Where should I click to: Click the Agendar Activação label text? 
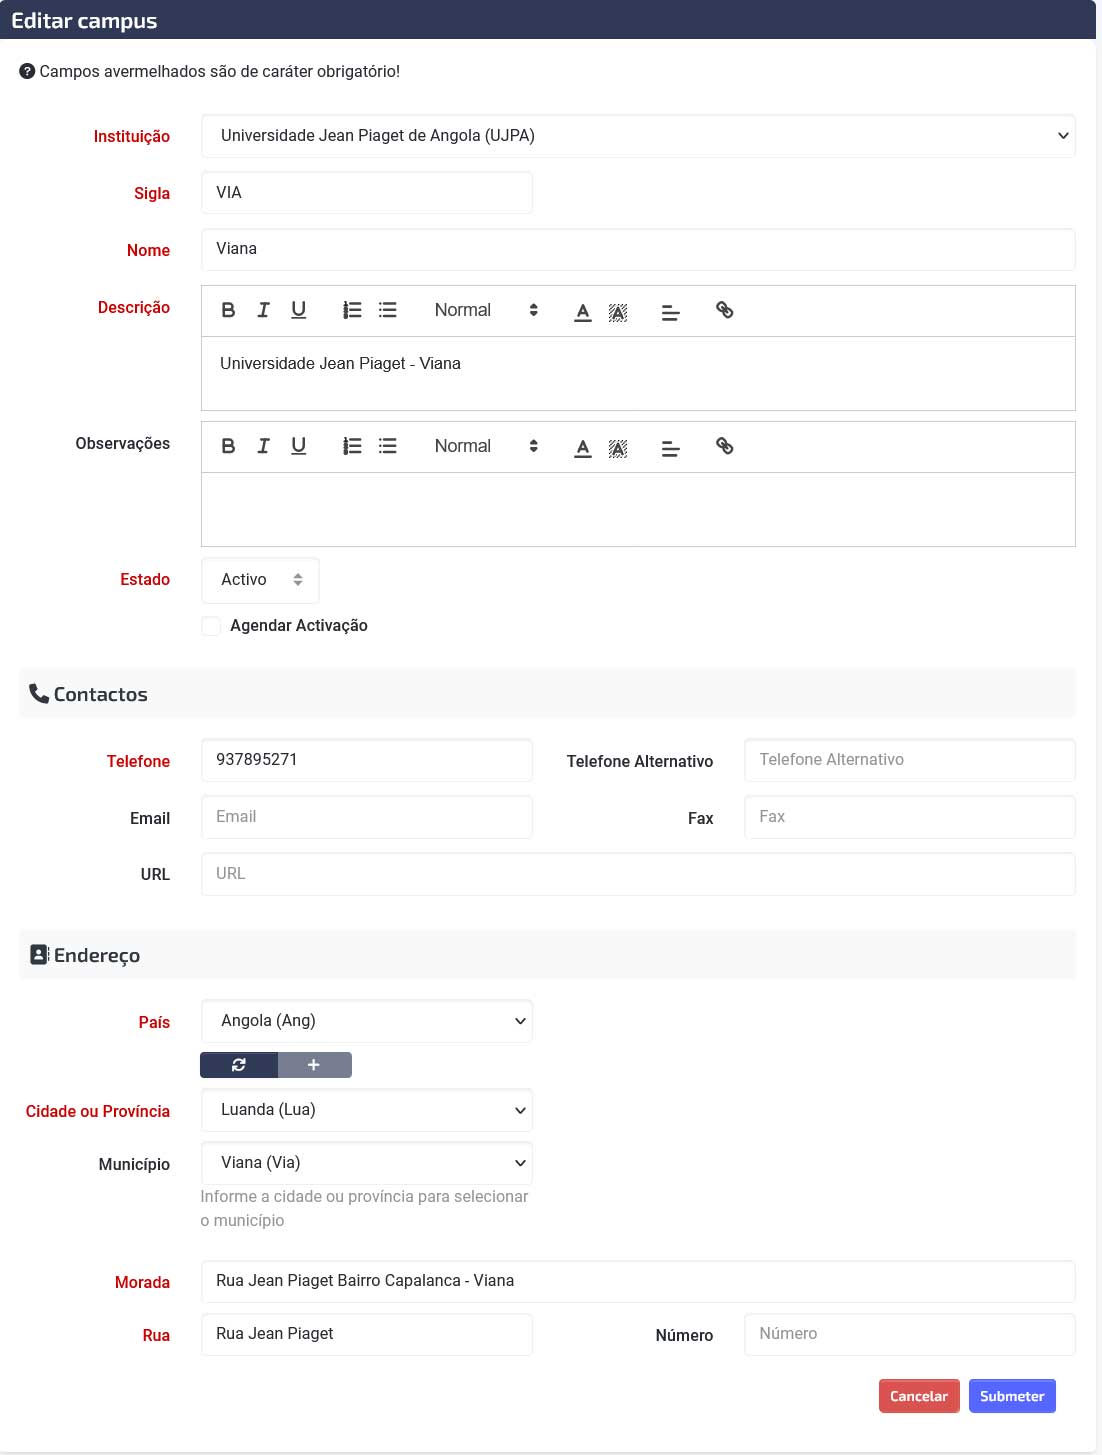pyautogui.click(x=299, y=626)
